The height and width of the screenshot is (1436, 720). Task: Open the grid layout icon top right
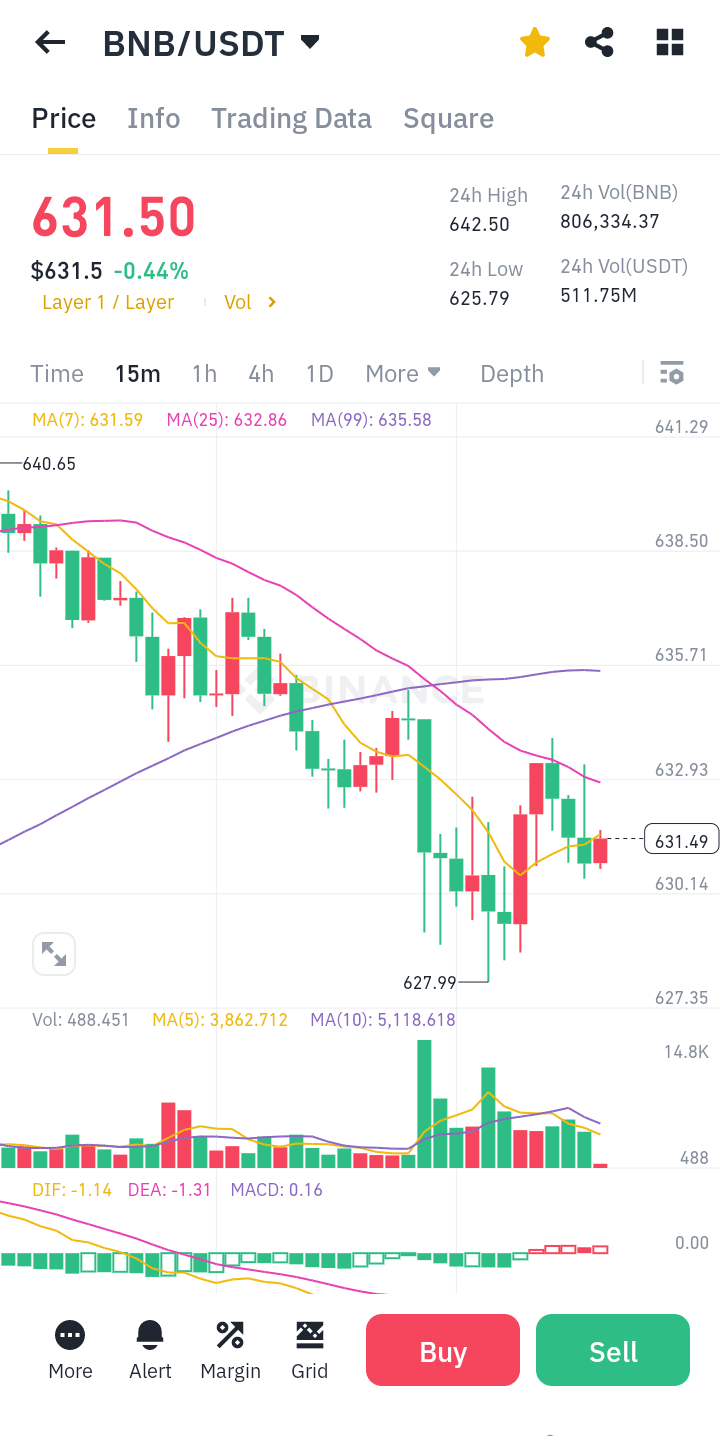(668, 42)
